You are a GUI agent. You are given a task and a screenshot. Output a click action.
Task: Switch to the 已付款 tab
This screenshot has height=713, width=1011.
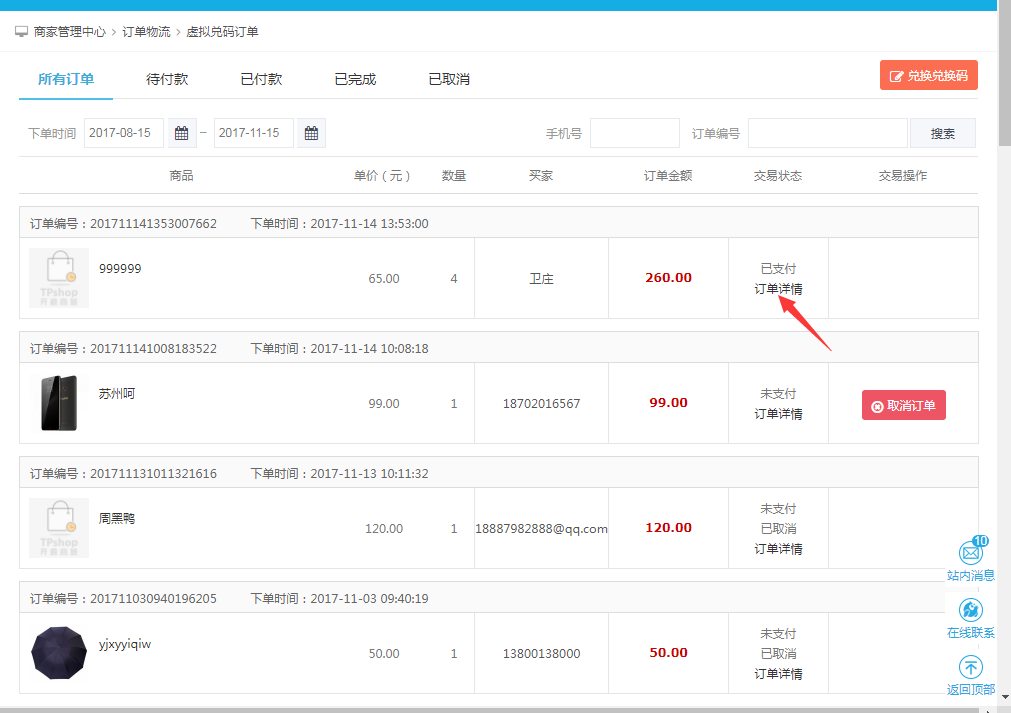click(x=261, y=79)
